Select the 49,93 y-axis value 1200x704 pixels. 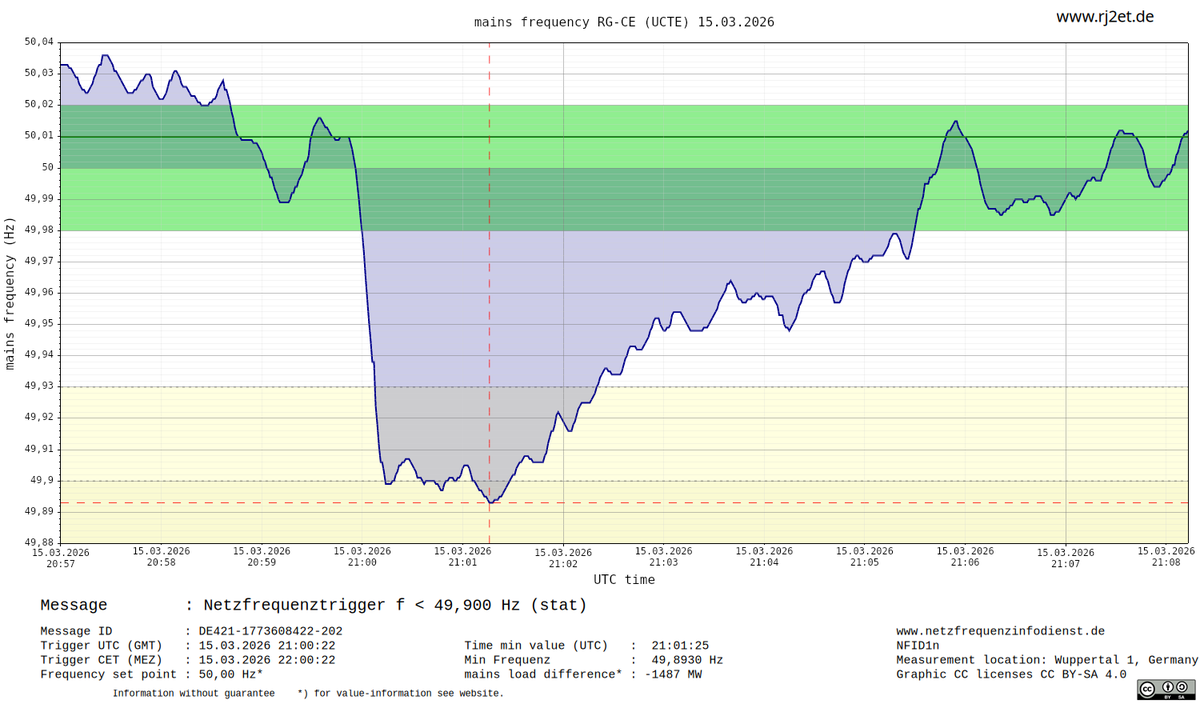click(38, 386)
